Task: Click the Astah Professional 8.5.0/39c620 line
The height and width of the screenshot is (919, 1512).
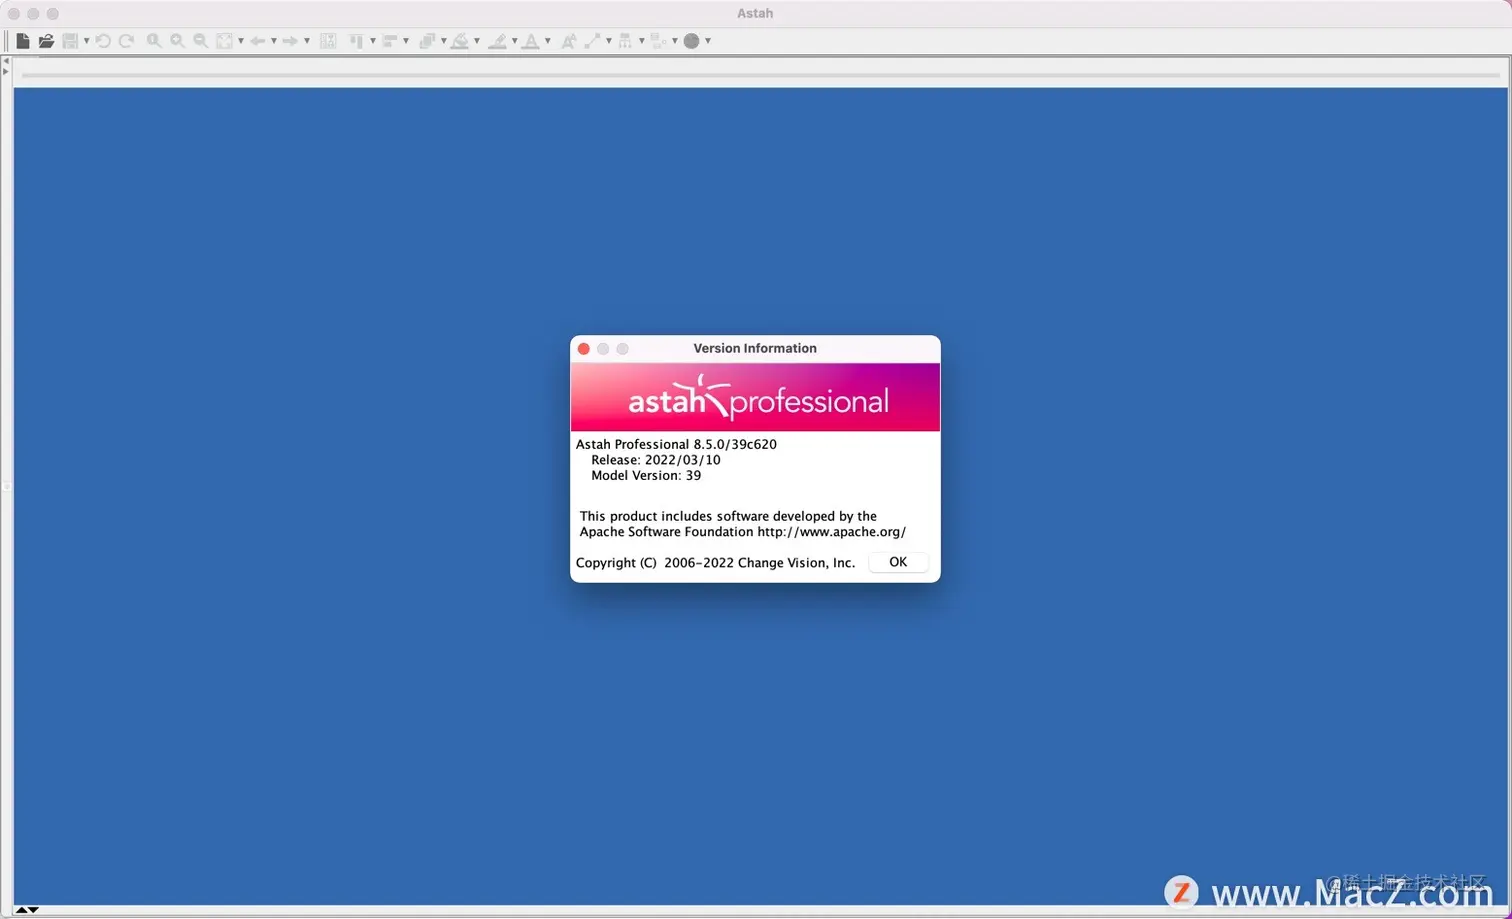Action: [676, 444]
